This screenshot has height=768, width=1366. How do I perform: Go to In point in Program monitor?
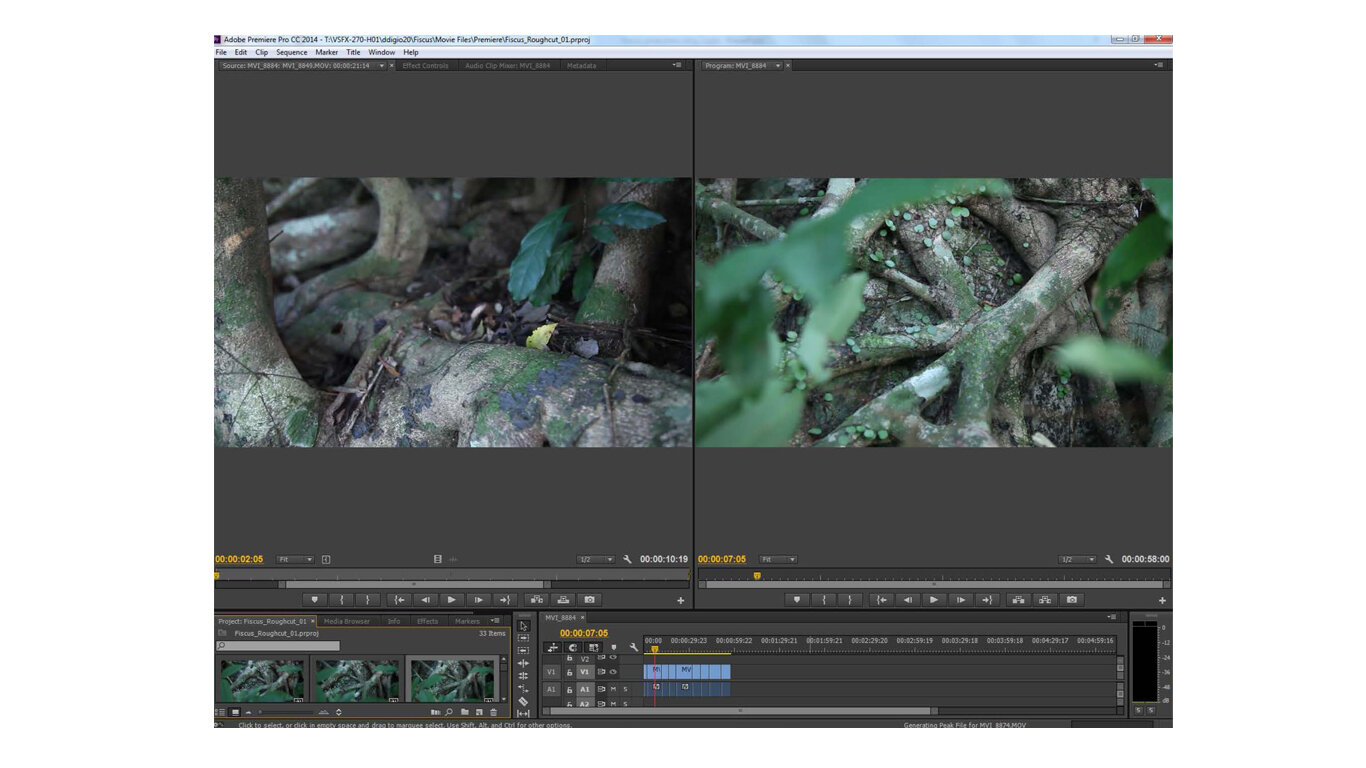pyautogui.click(x=881, y=600)
